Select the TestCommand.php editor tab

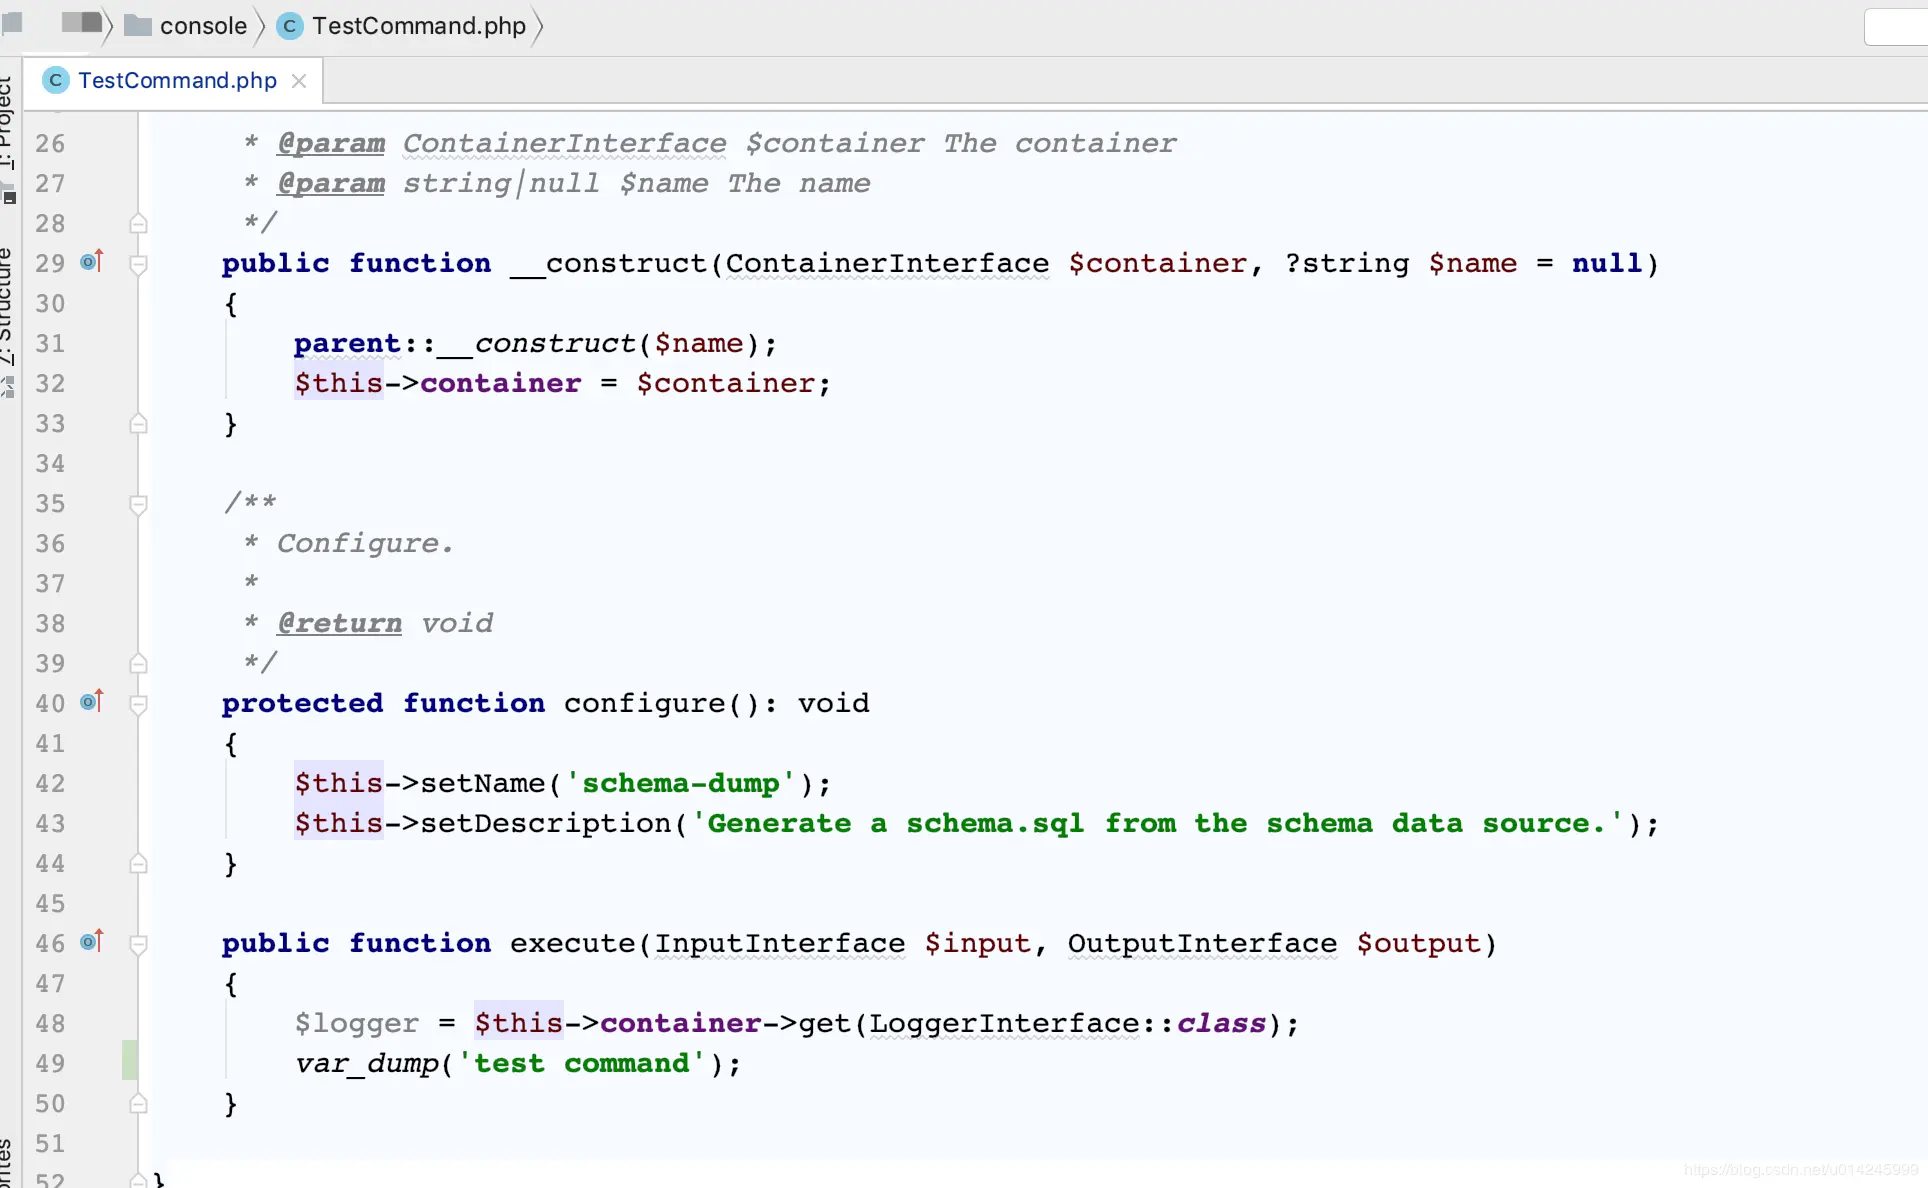point(177,80)
